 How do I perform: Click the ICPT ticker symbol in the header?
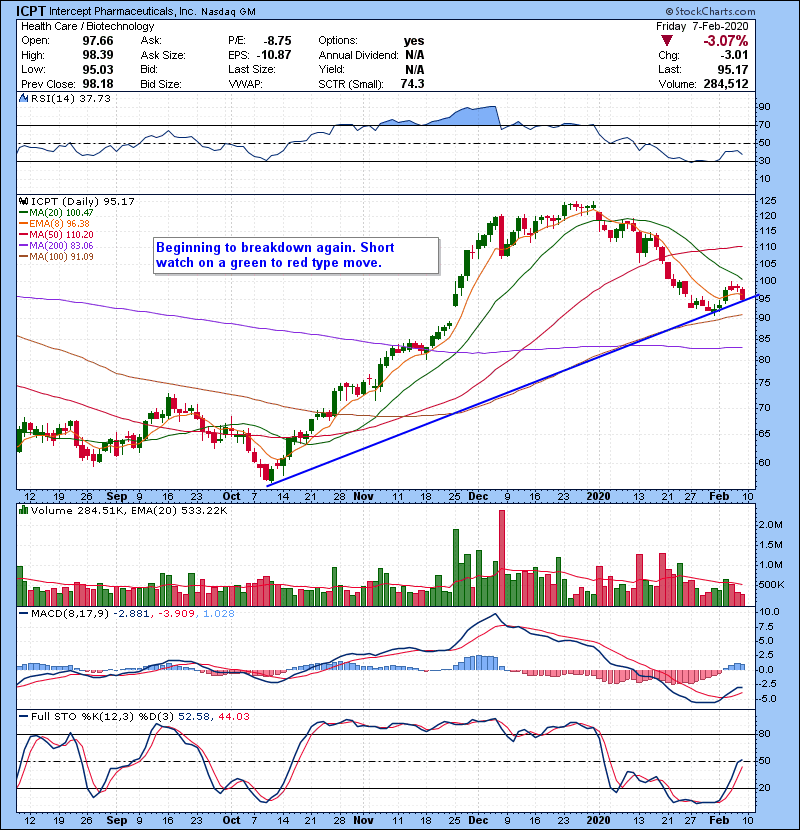pyautogui.click(x=31, y=11)
